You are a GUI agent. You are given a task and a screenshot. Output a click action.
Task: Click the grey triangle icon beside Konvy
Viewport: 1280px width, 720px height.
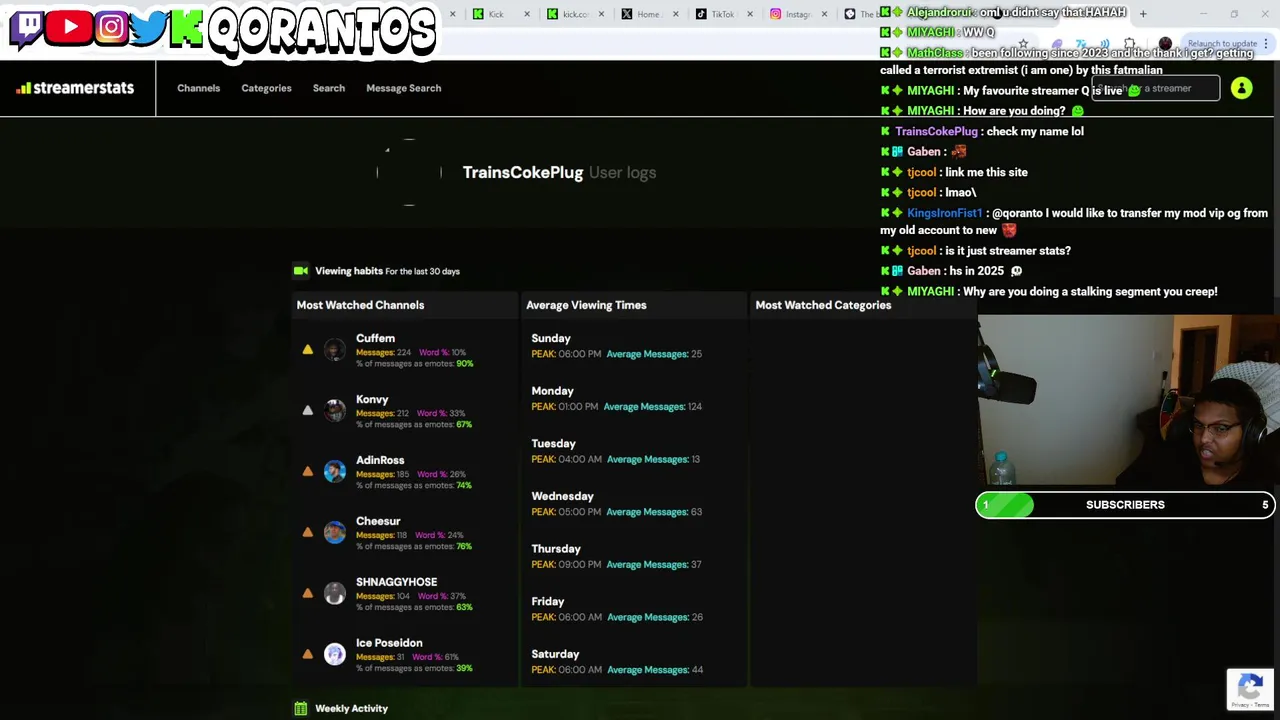pos(308,410)
